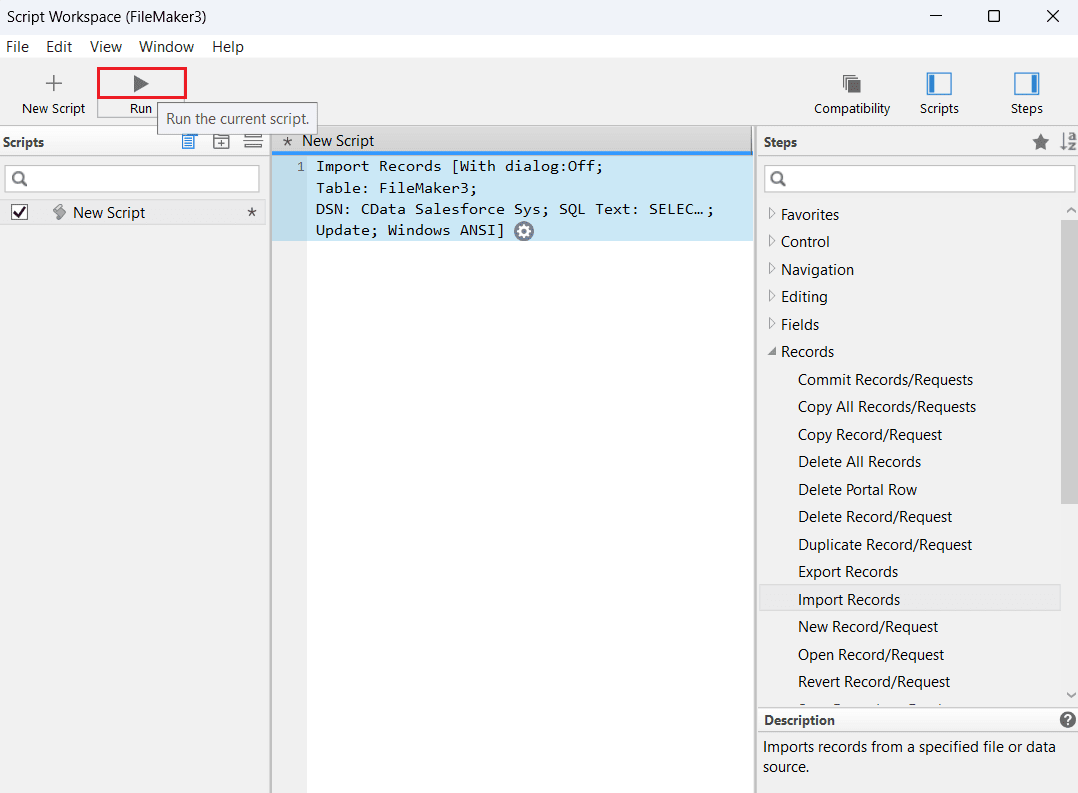Toggle the Steps pane toolbar icon

point(1026,84)
